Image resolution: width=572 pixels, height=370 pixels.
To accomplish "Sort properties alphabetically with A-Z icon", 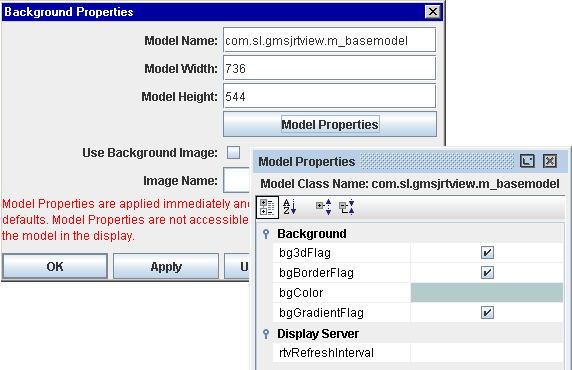I will [290, 207].
